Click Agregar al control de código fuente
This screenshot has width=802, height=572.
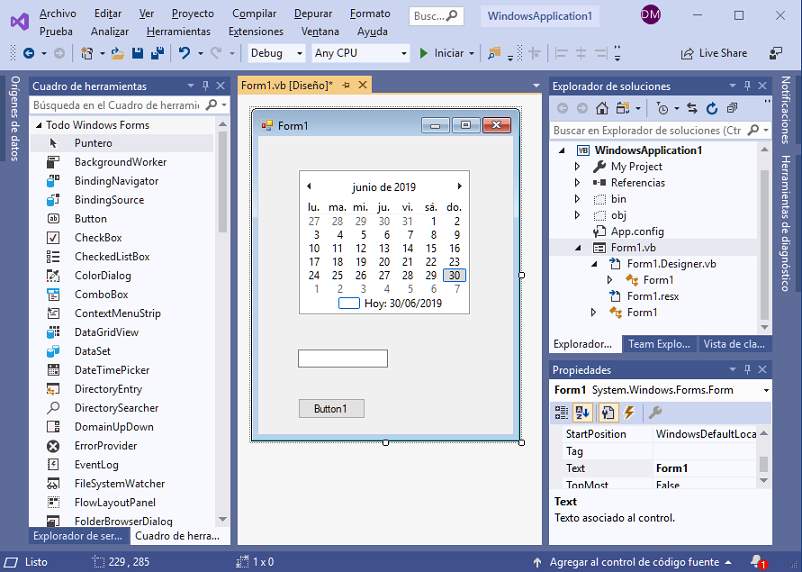click(634, 562)
